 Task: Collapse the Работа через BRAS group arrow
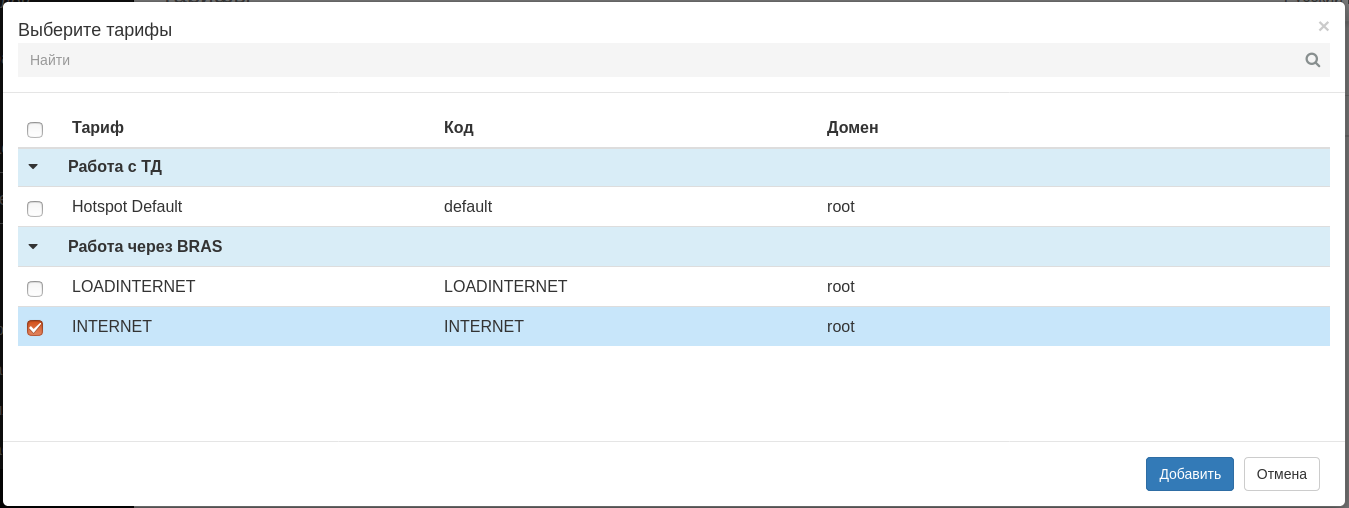pos(33,247)
